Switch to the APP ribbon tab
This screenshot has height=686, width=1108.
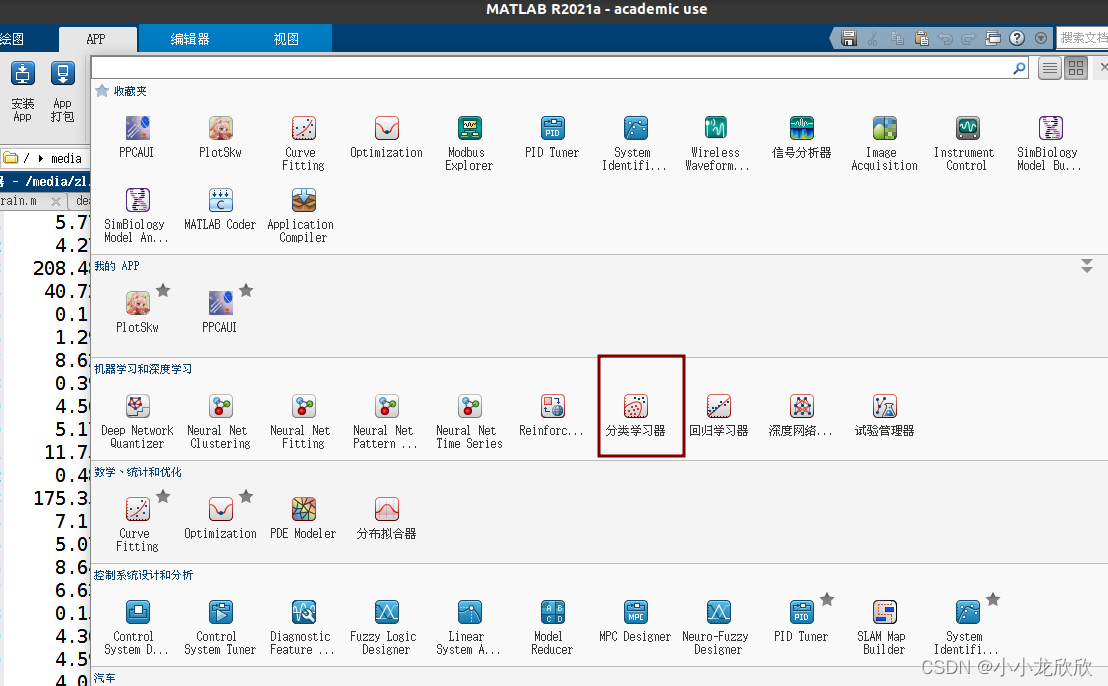[x=97, y=40]
